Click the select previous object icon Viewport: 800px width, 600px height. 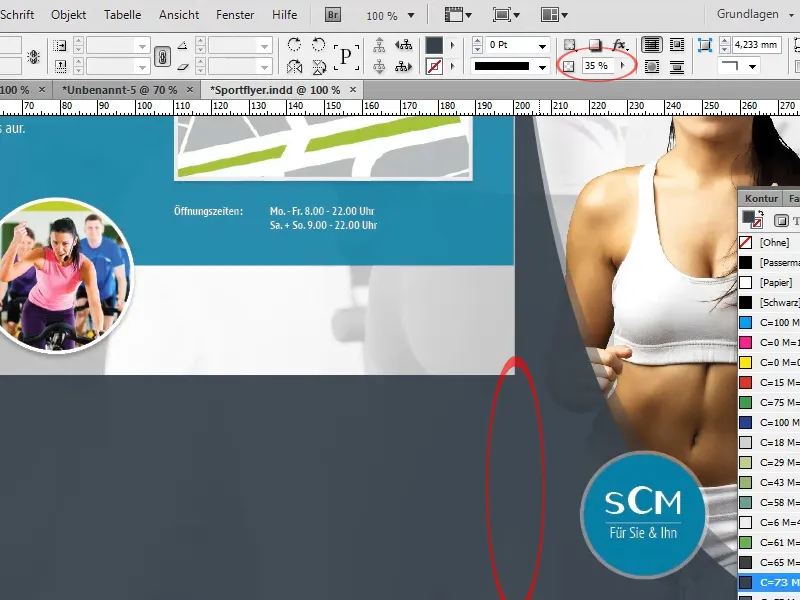point(404,45)
